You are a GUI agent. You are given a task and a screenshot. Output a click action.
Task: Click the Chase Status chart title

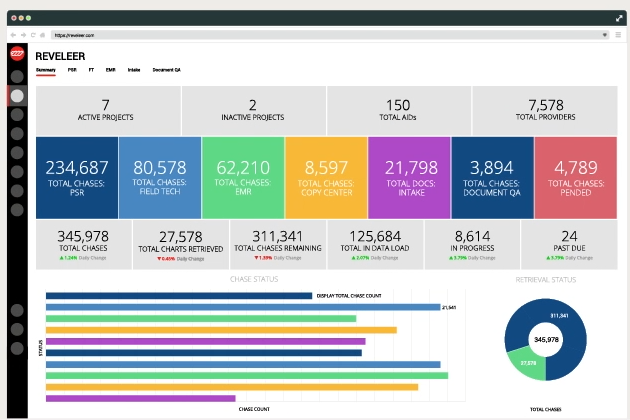[254, 279]
